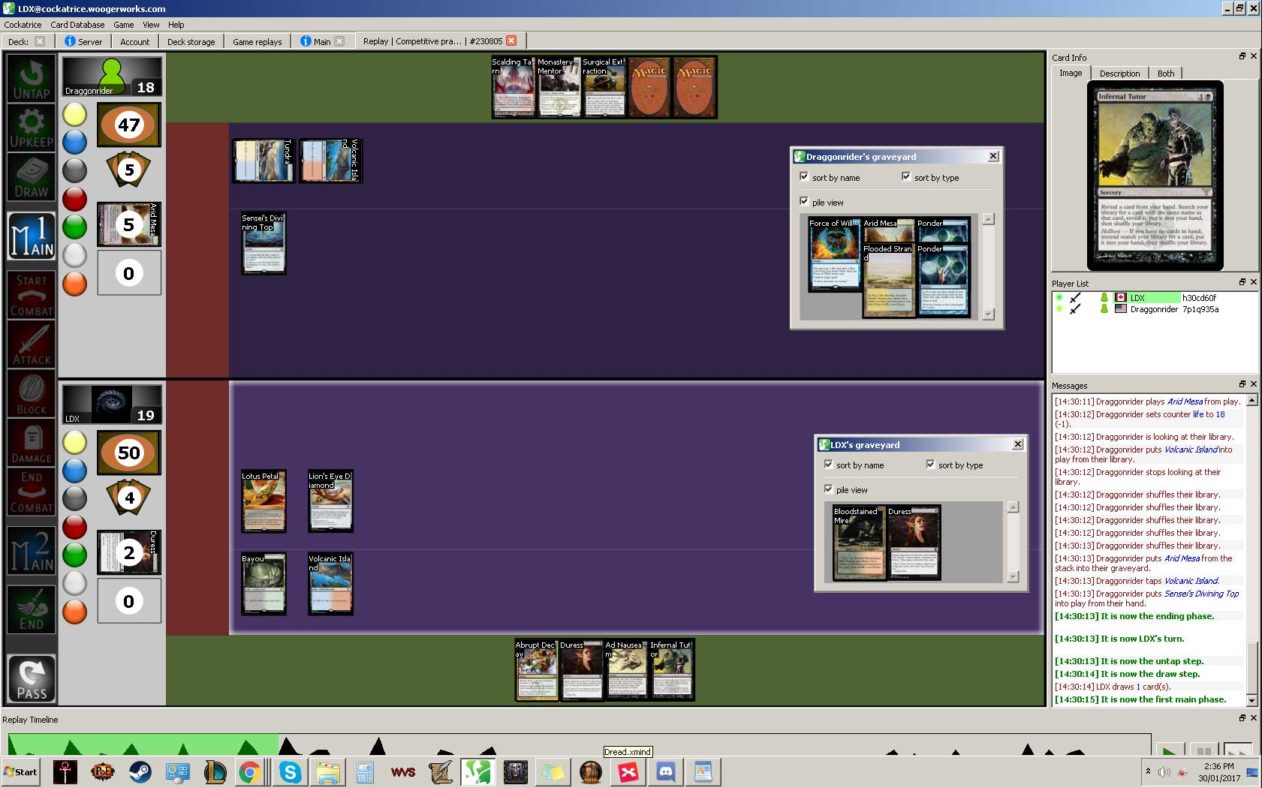Viewport: 1262px width, 788px height.
Task: Select the Both tab in Card Info
Action: (1166, 73)
